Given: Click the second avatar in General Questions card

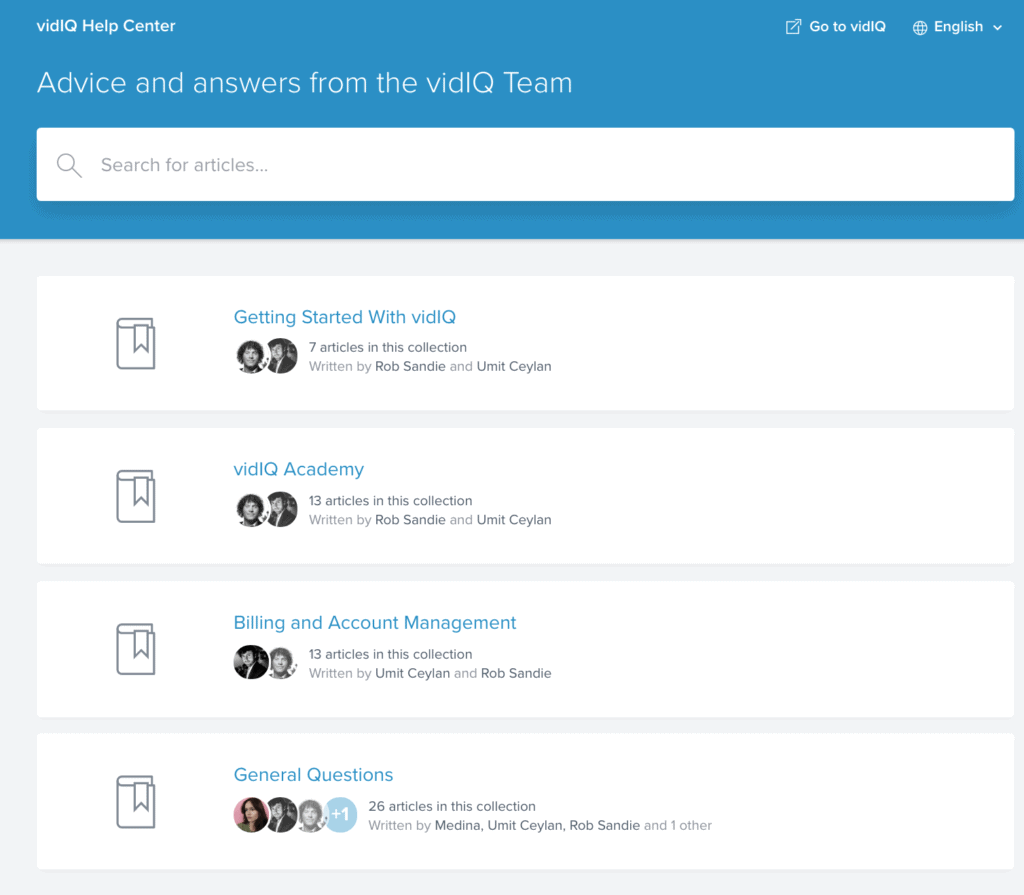Looking at the screenshot, I should (x=282, y=815).
